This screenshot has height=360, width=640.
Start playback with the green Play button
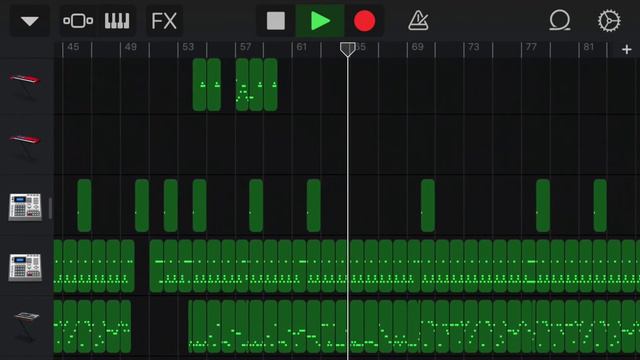320,21
